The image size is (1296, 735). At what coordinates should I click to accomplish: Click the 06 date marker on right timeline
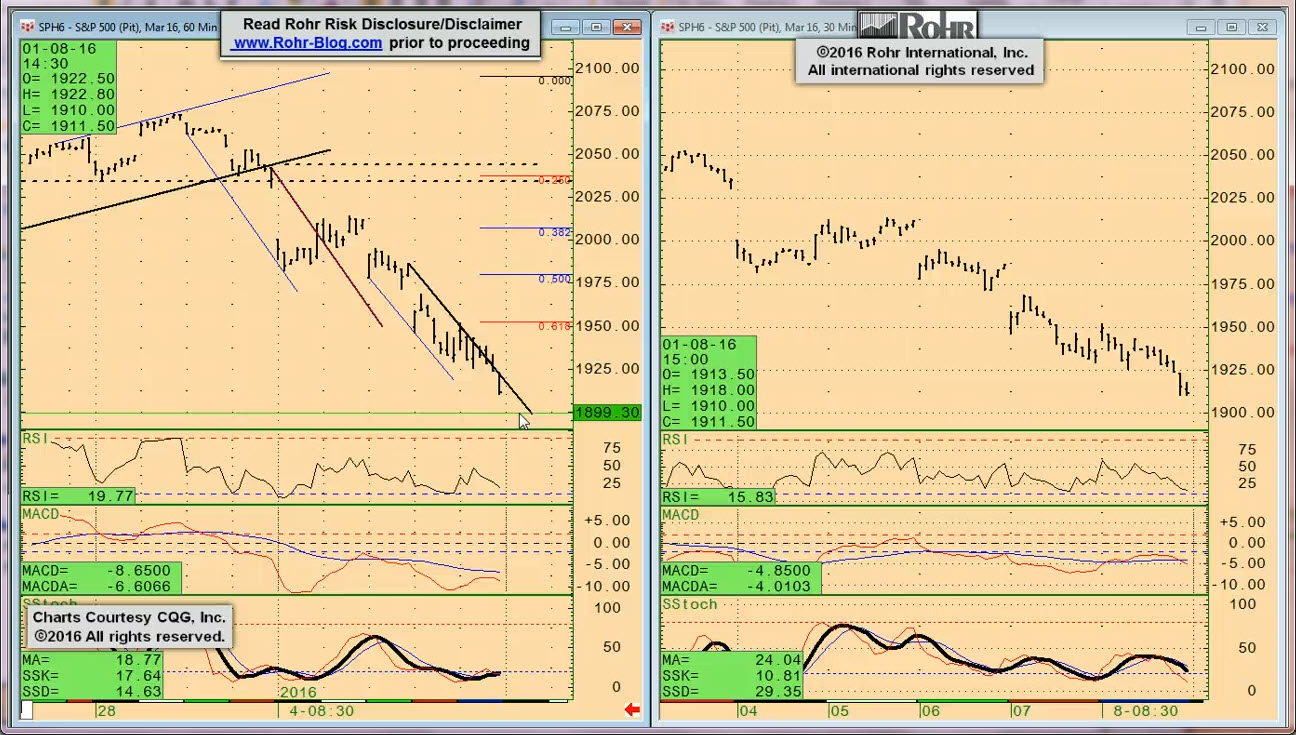pyautogui.click(x=930, y=710)
